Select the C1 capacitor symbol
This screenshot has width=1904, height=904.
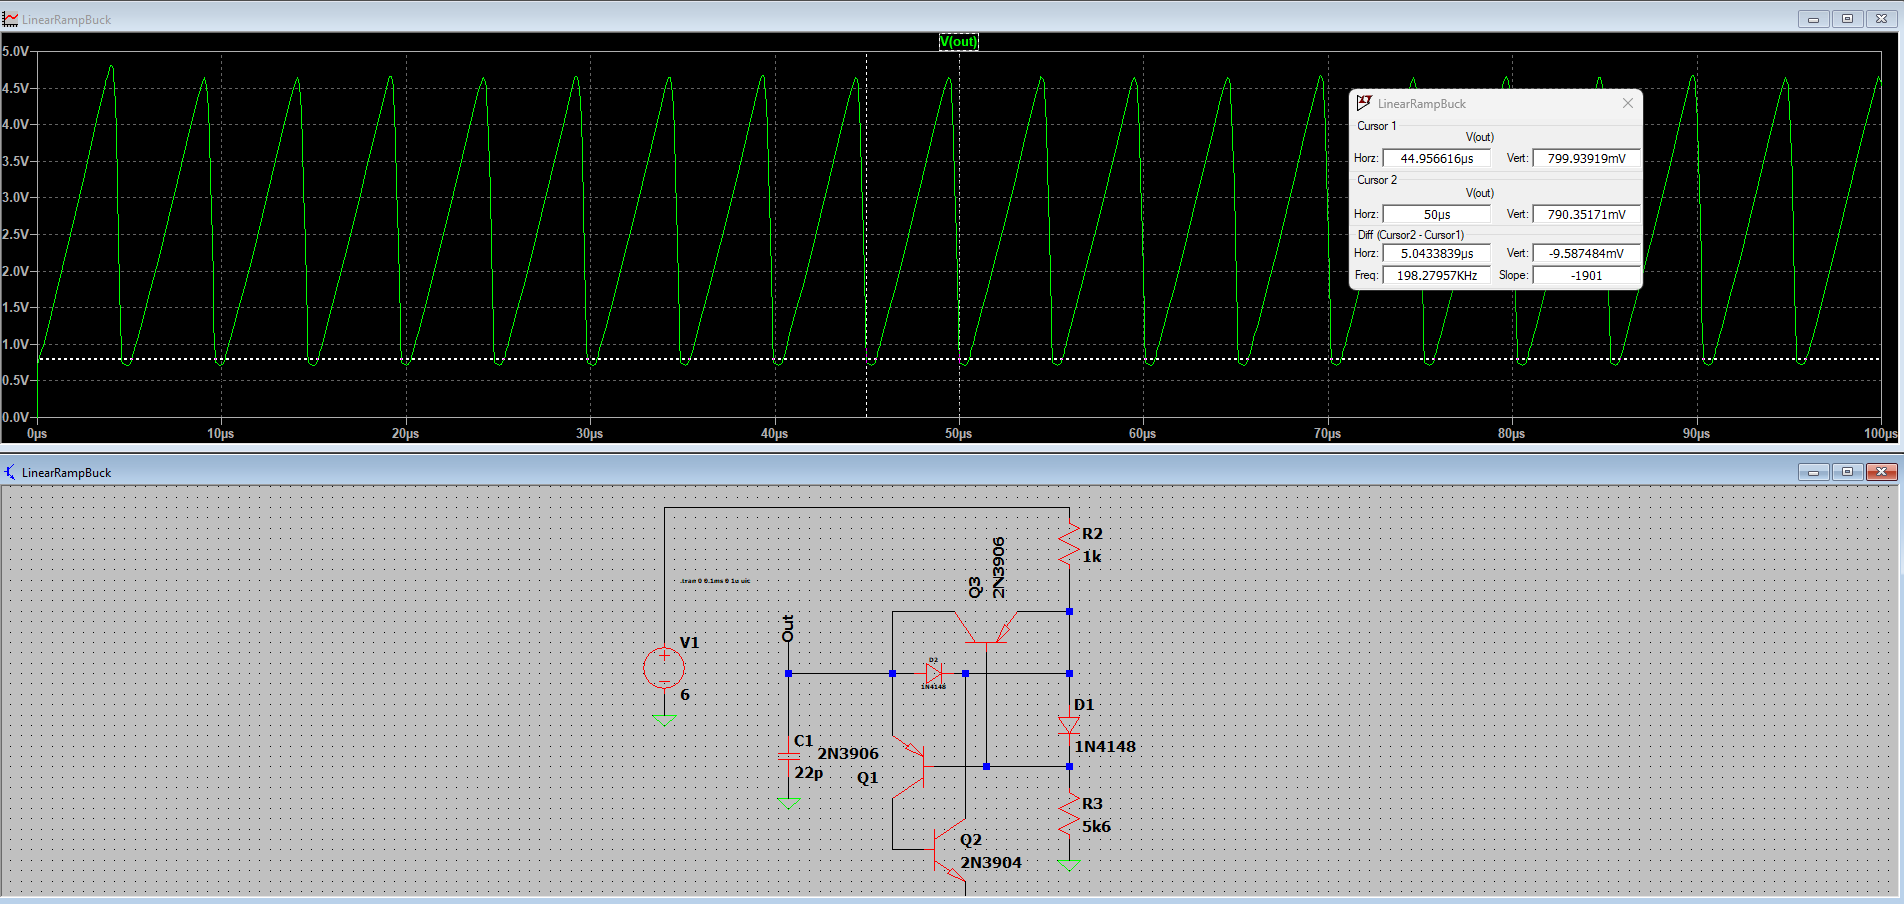788,755
